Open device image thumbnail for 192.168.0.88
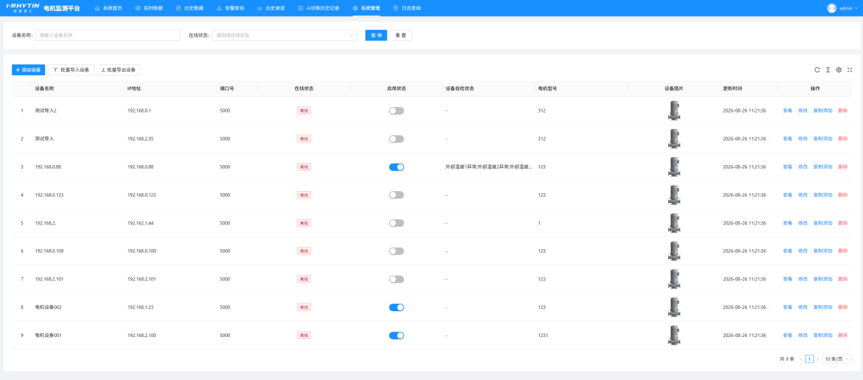 tap(674, 167)
